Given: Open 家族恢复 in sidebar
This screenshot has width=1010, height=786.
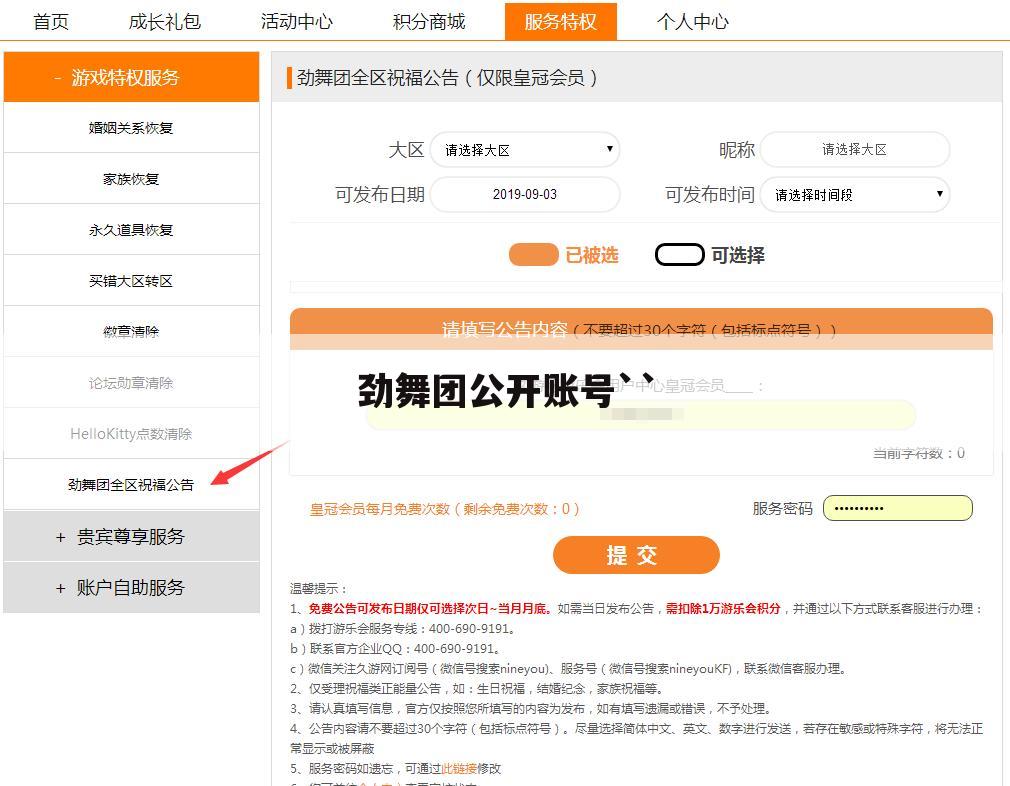Looking at the screenshot, I should pos(131,178).
